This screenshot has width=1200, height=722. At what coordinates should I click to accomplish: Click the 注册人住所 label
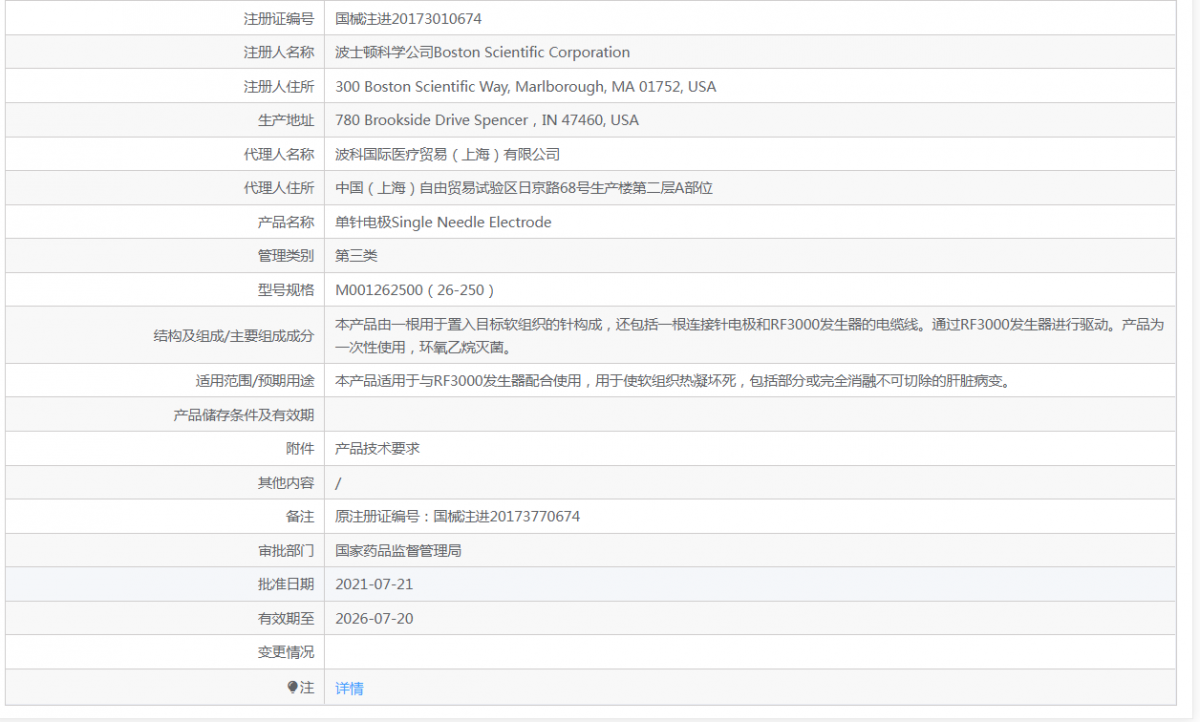(279, 86)
